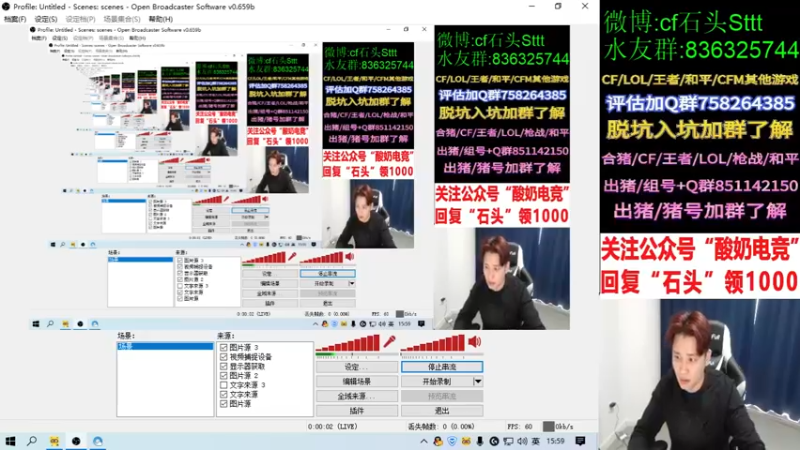This screenshot has height=450, width=800.
Task: Mute desktop audio via the red speaker icon
Action: (x=474, y=341)
